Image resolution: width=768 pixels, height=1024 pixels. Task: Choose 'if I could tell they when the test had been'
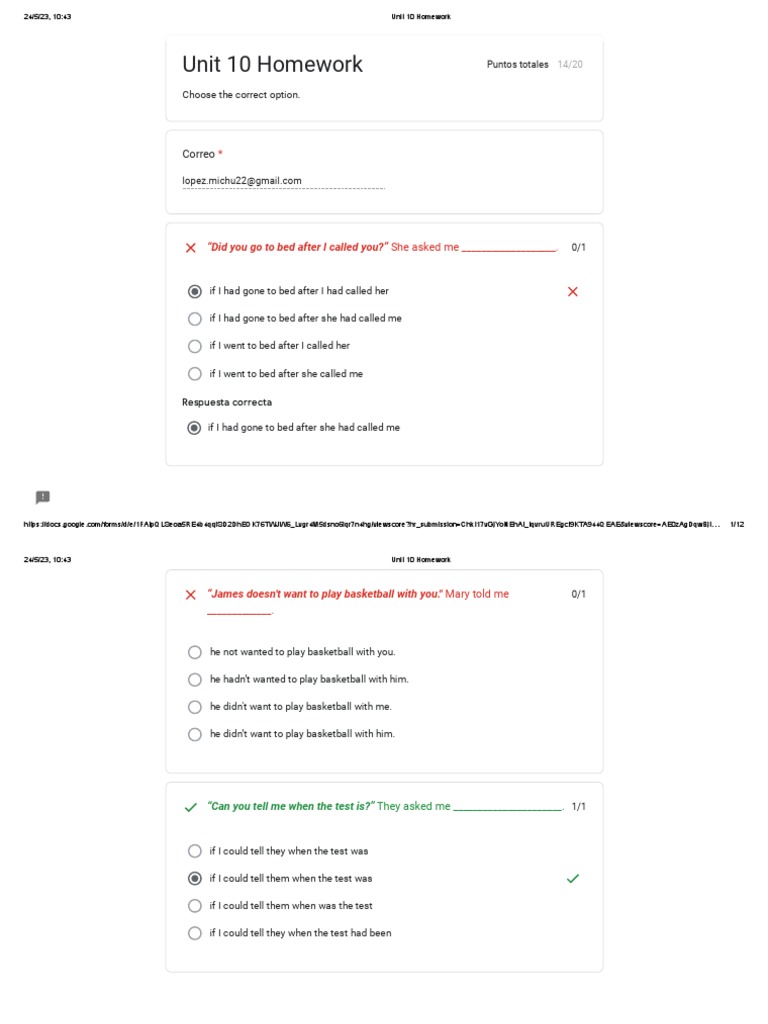coord(195,933)
